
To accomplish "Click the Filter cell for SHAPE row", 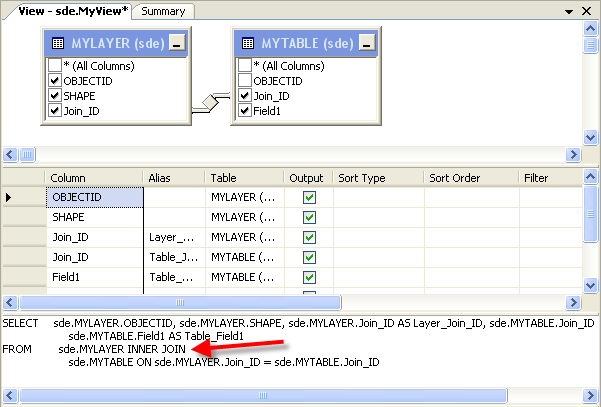I will (x=551, y=217).
